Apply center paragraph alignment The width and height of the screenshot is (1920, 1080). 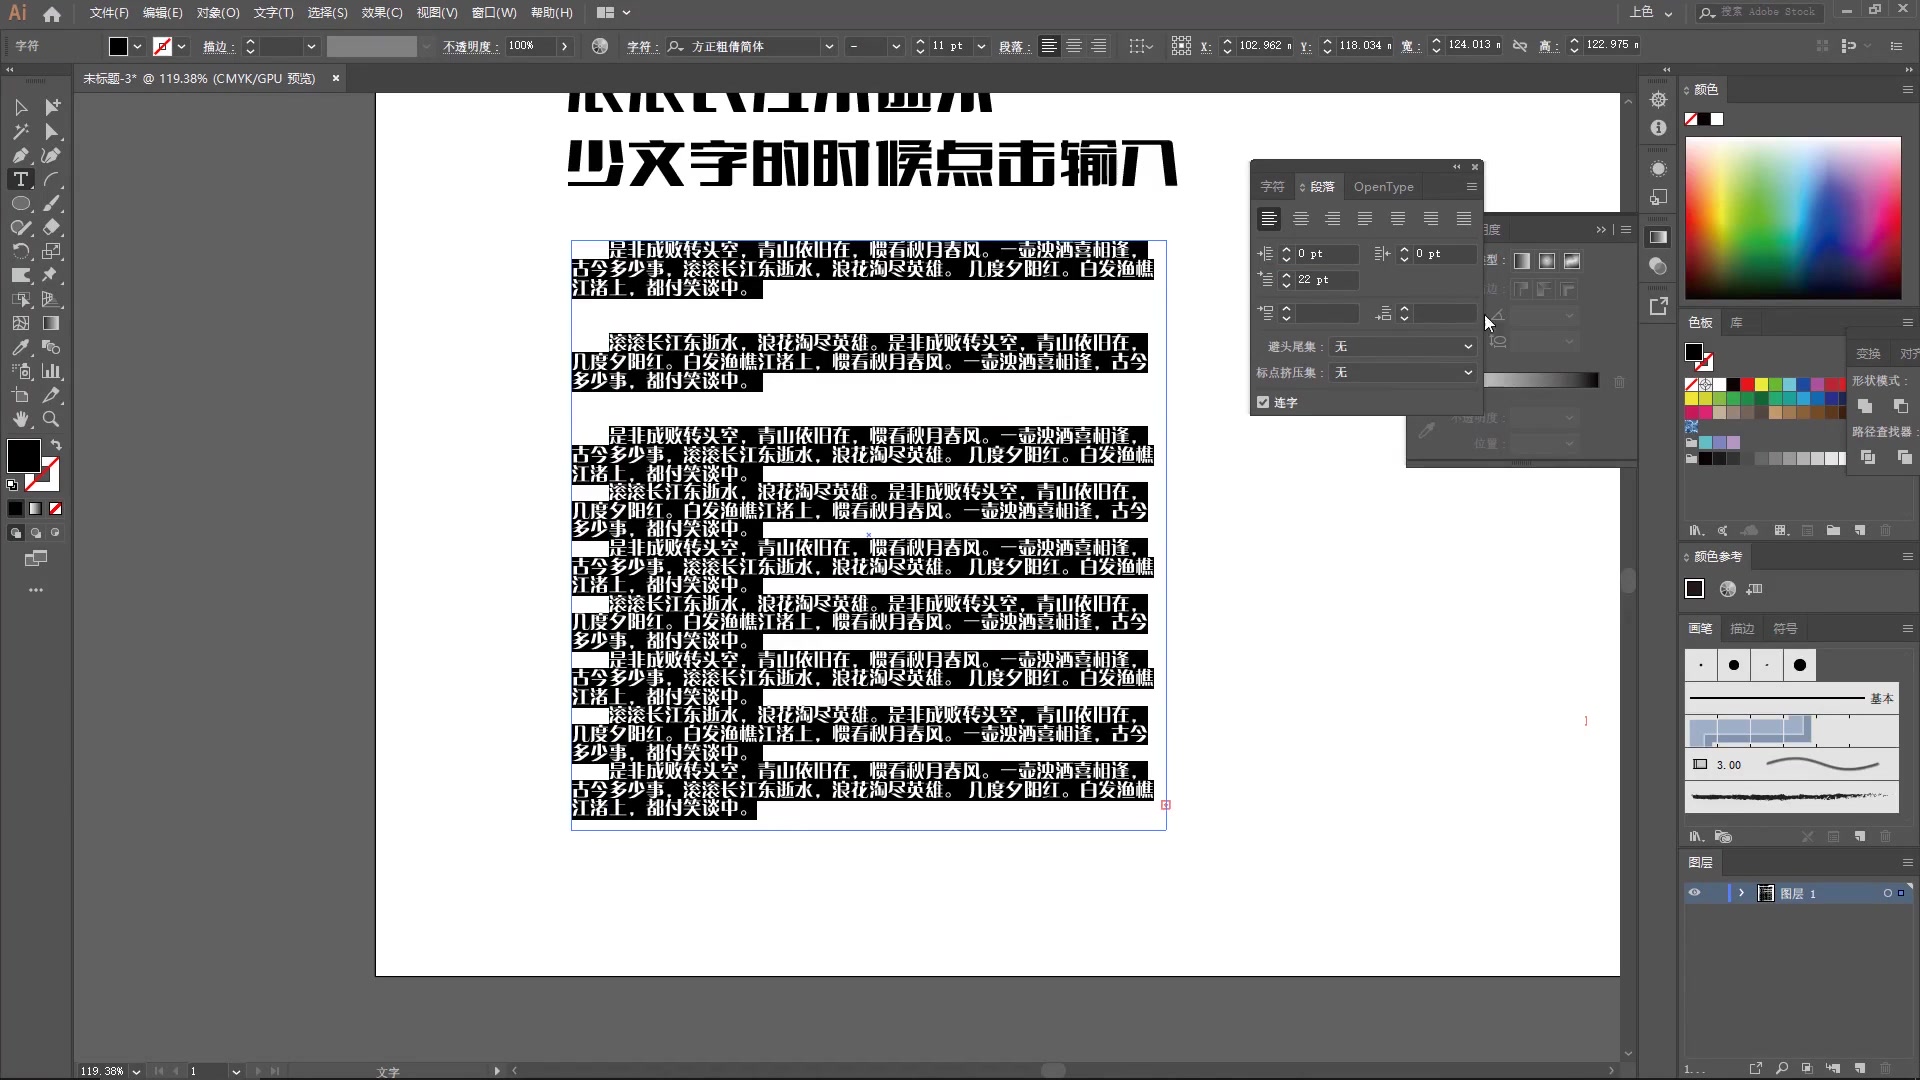1301,219
